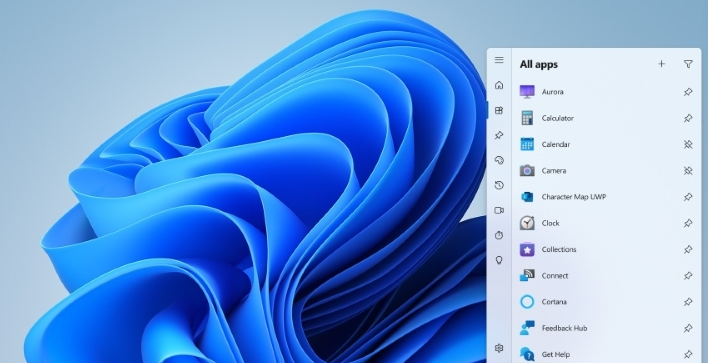Select the 'Feedback Hub' name text
Image resolution: width=709 pixels, height=363 pixels.
click(564, 328)
